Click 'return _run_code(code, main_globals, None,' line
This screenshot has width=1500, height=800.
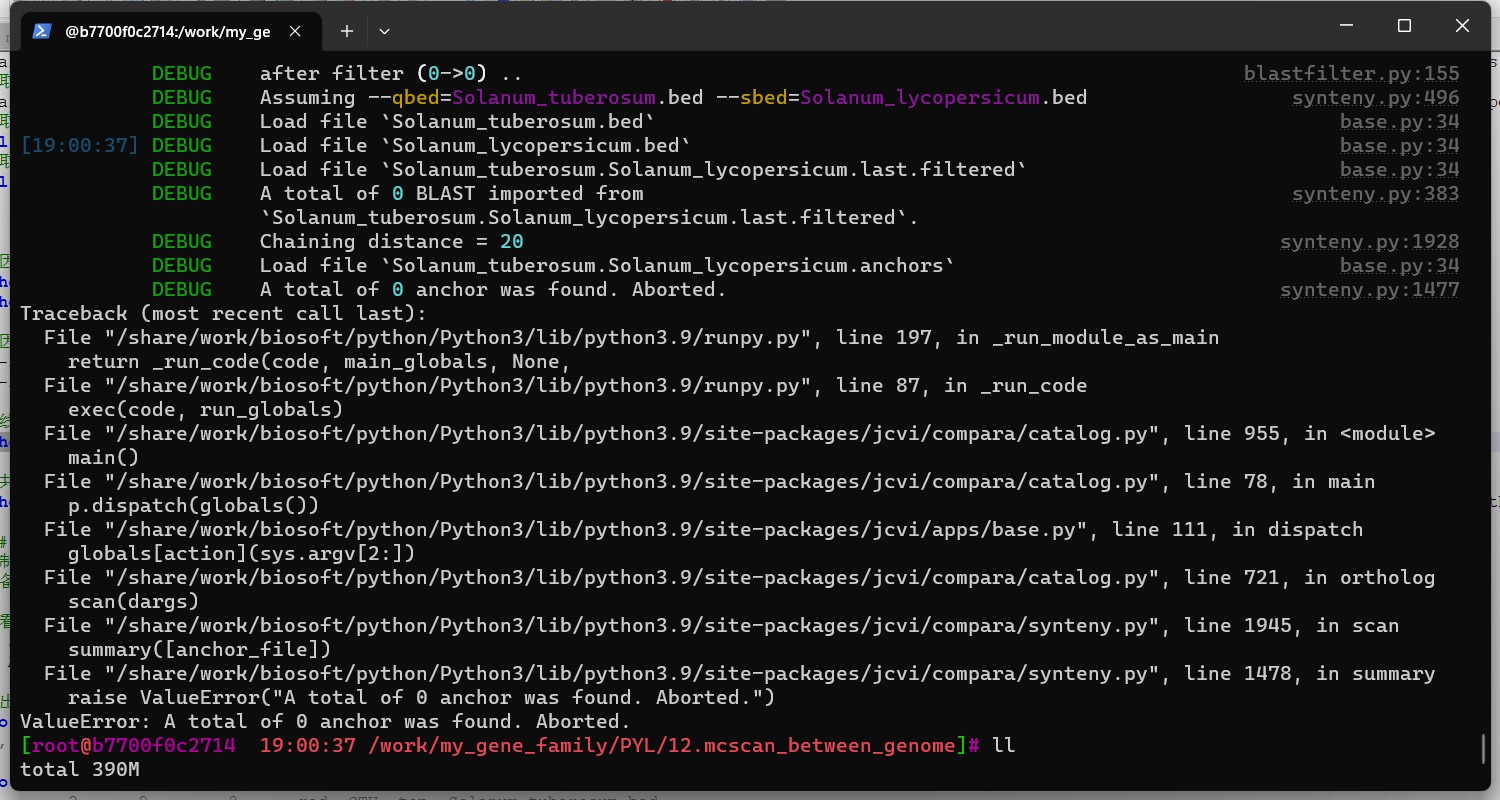[x=319, y=361]
